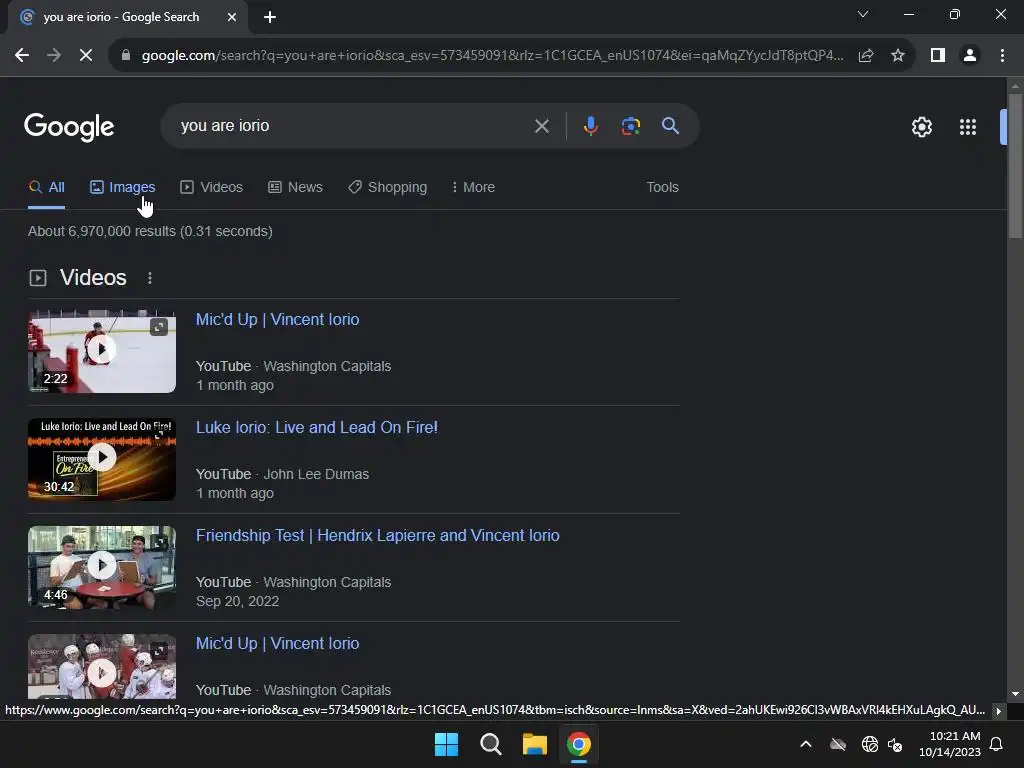Play the 2:22 hockey video thumbnail

(102, 350)
